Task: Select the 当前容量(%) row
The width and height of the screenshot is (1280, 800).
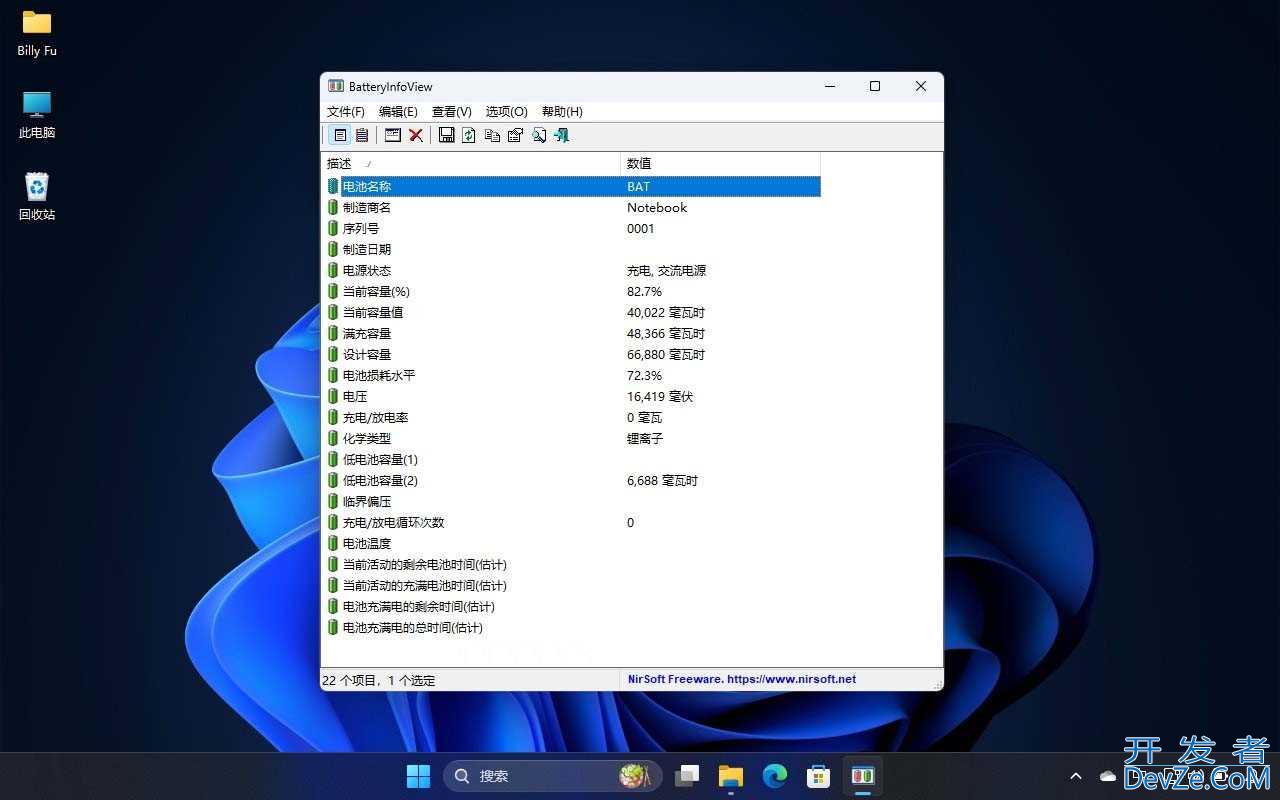Action: (x=574, y=291)
